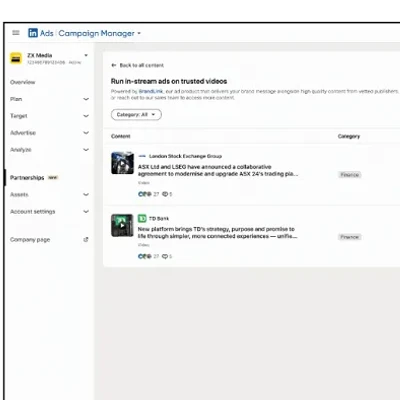Go to Overview in sidebar
The width and height of the screenshot is (400, 400).
click(22, 82)
